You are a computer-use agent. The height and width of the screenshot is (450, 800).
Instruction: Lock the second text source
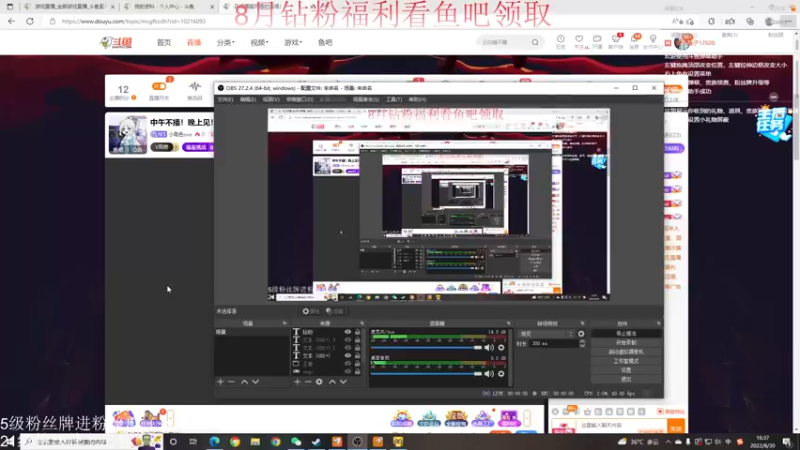tap(357, 340)
